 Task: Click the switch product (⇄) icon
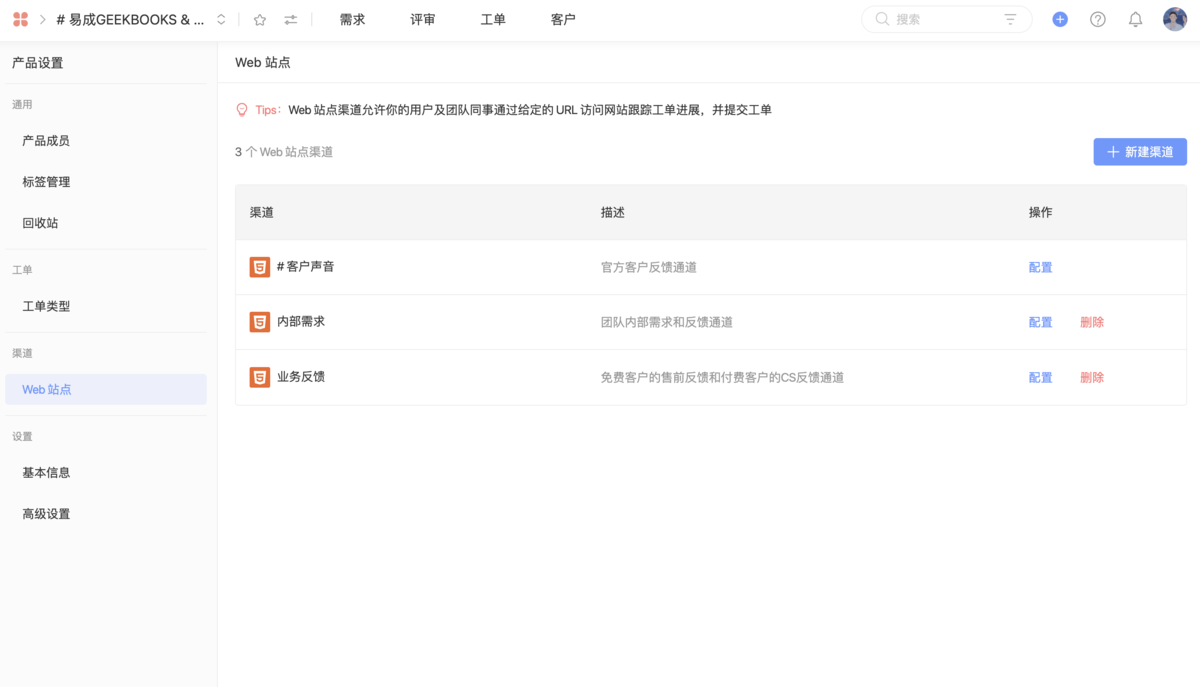coord(290,18)
